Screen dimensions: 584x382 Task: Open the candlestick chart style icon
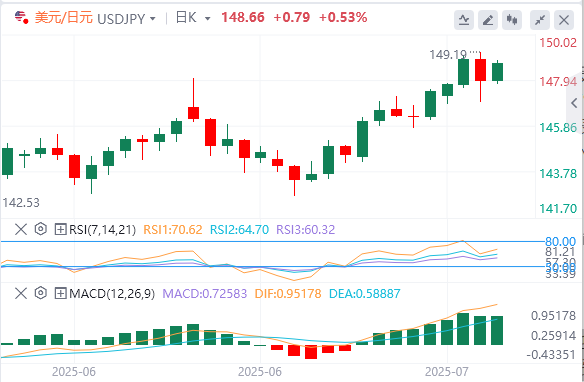[x=512, y=20]
